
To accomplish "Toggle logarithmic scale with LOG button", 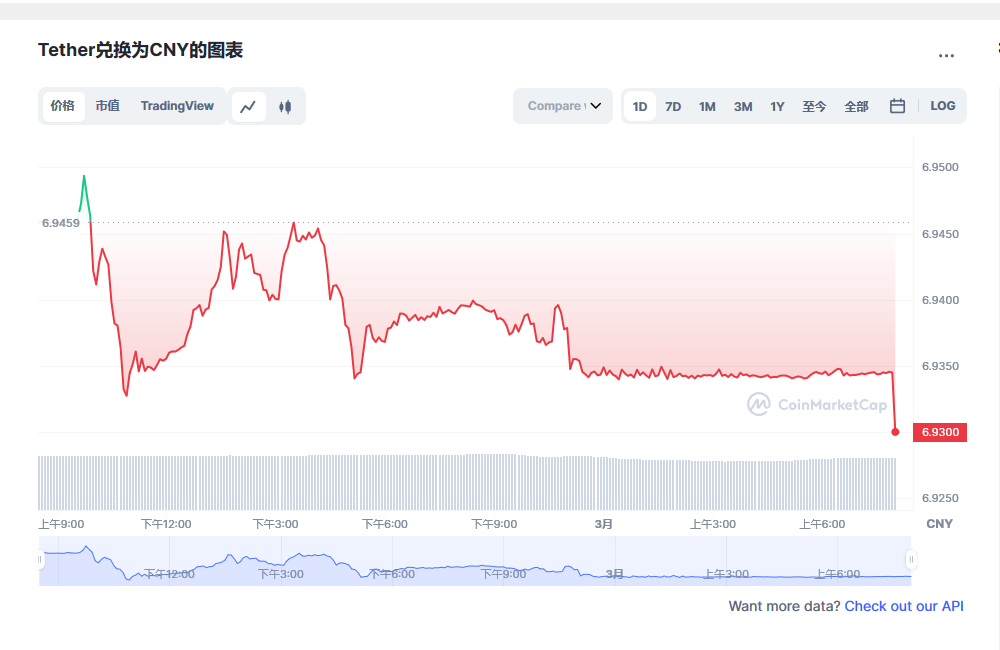I will [942, 105].
